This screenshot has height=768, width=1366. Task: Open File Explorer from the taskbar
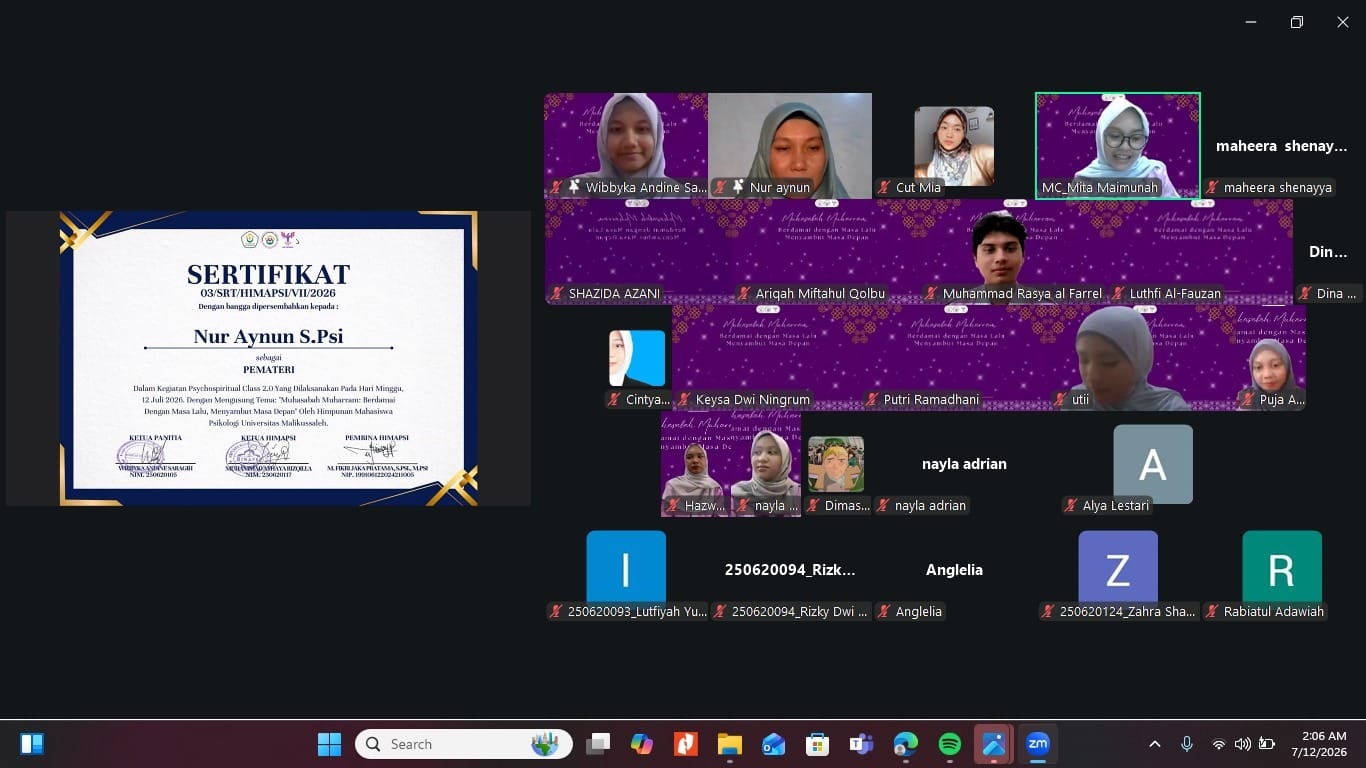tap(729, 743)
